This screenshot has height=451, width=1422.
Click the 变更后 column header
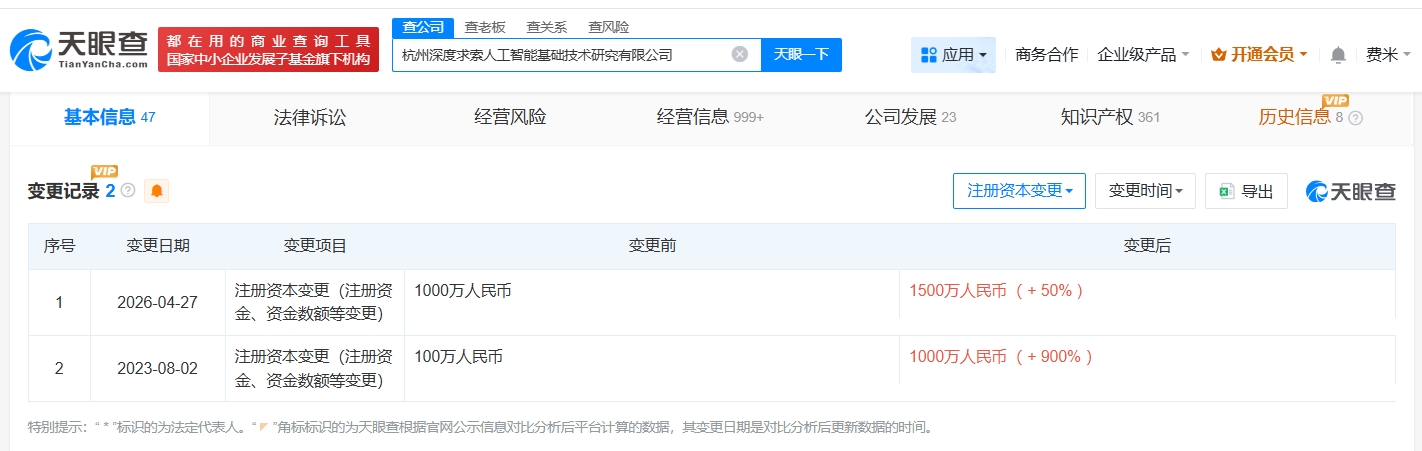point(1147,246)
